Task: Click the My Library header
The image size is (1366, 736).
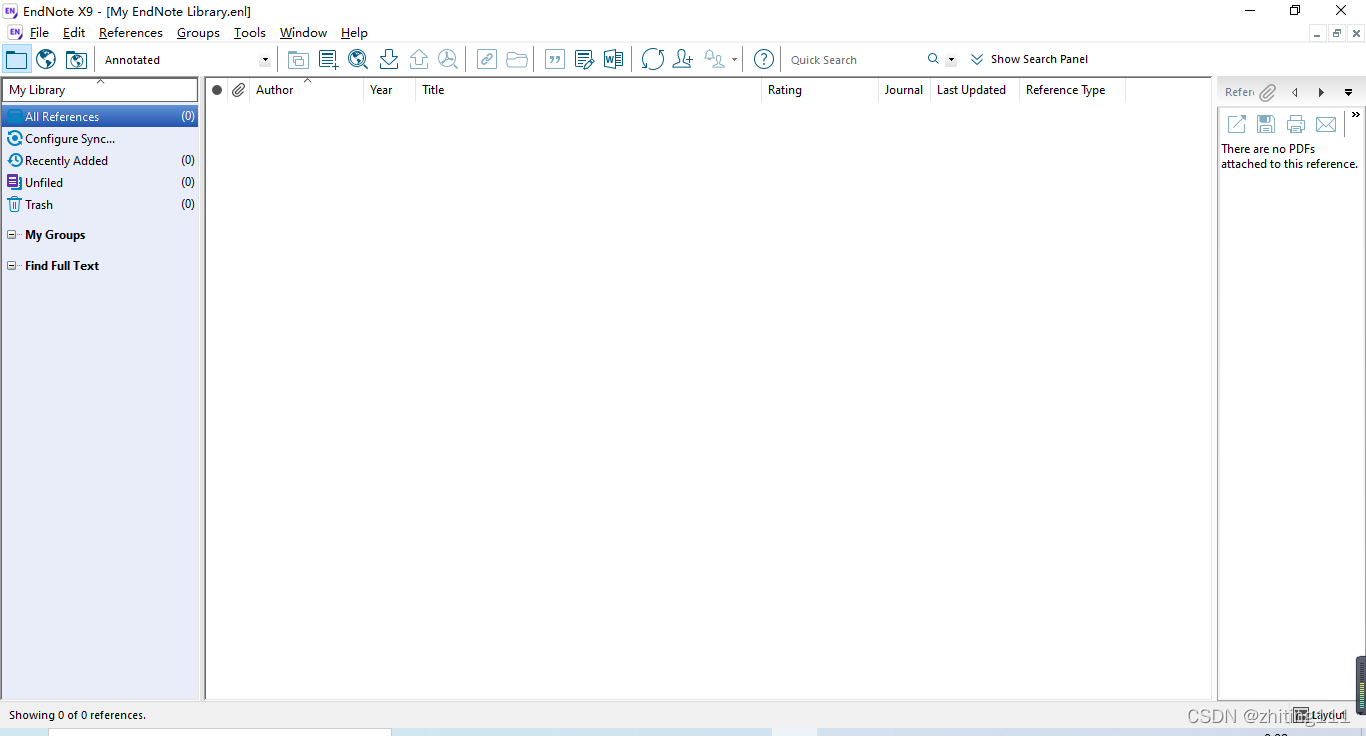Action: click(x=100, y=90)
